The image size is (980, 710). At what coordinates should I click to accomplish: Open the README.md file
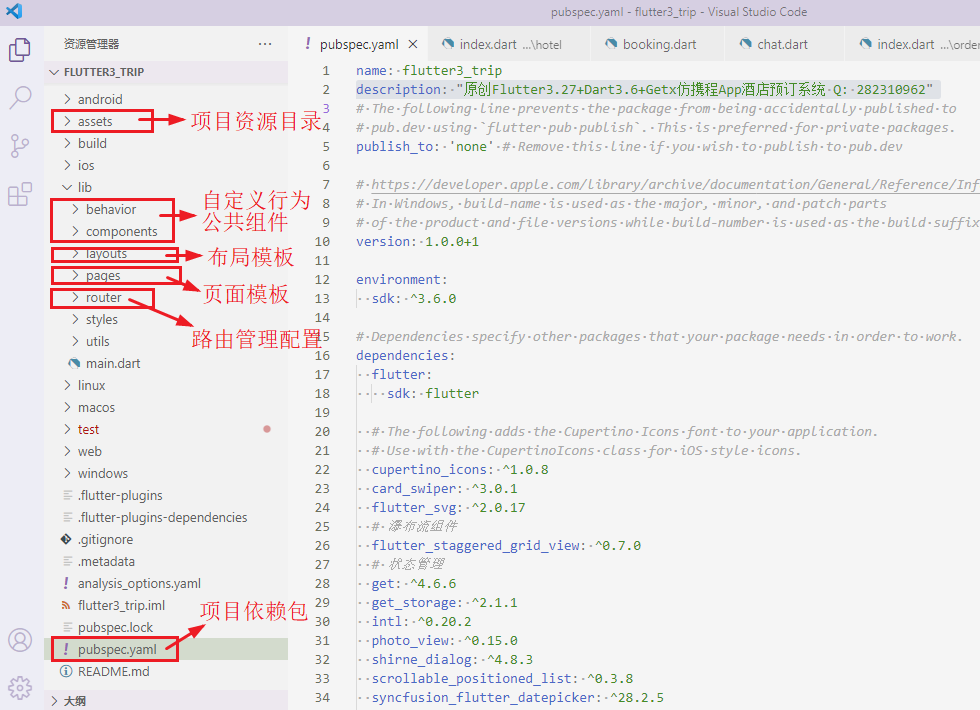113,671
